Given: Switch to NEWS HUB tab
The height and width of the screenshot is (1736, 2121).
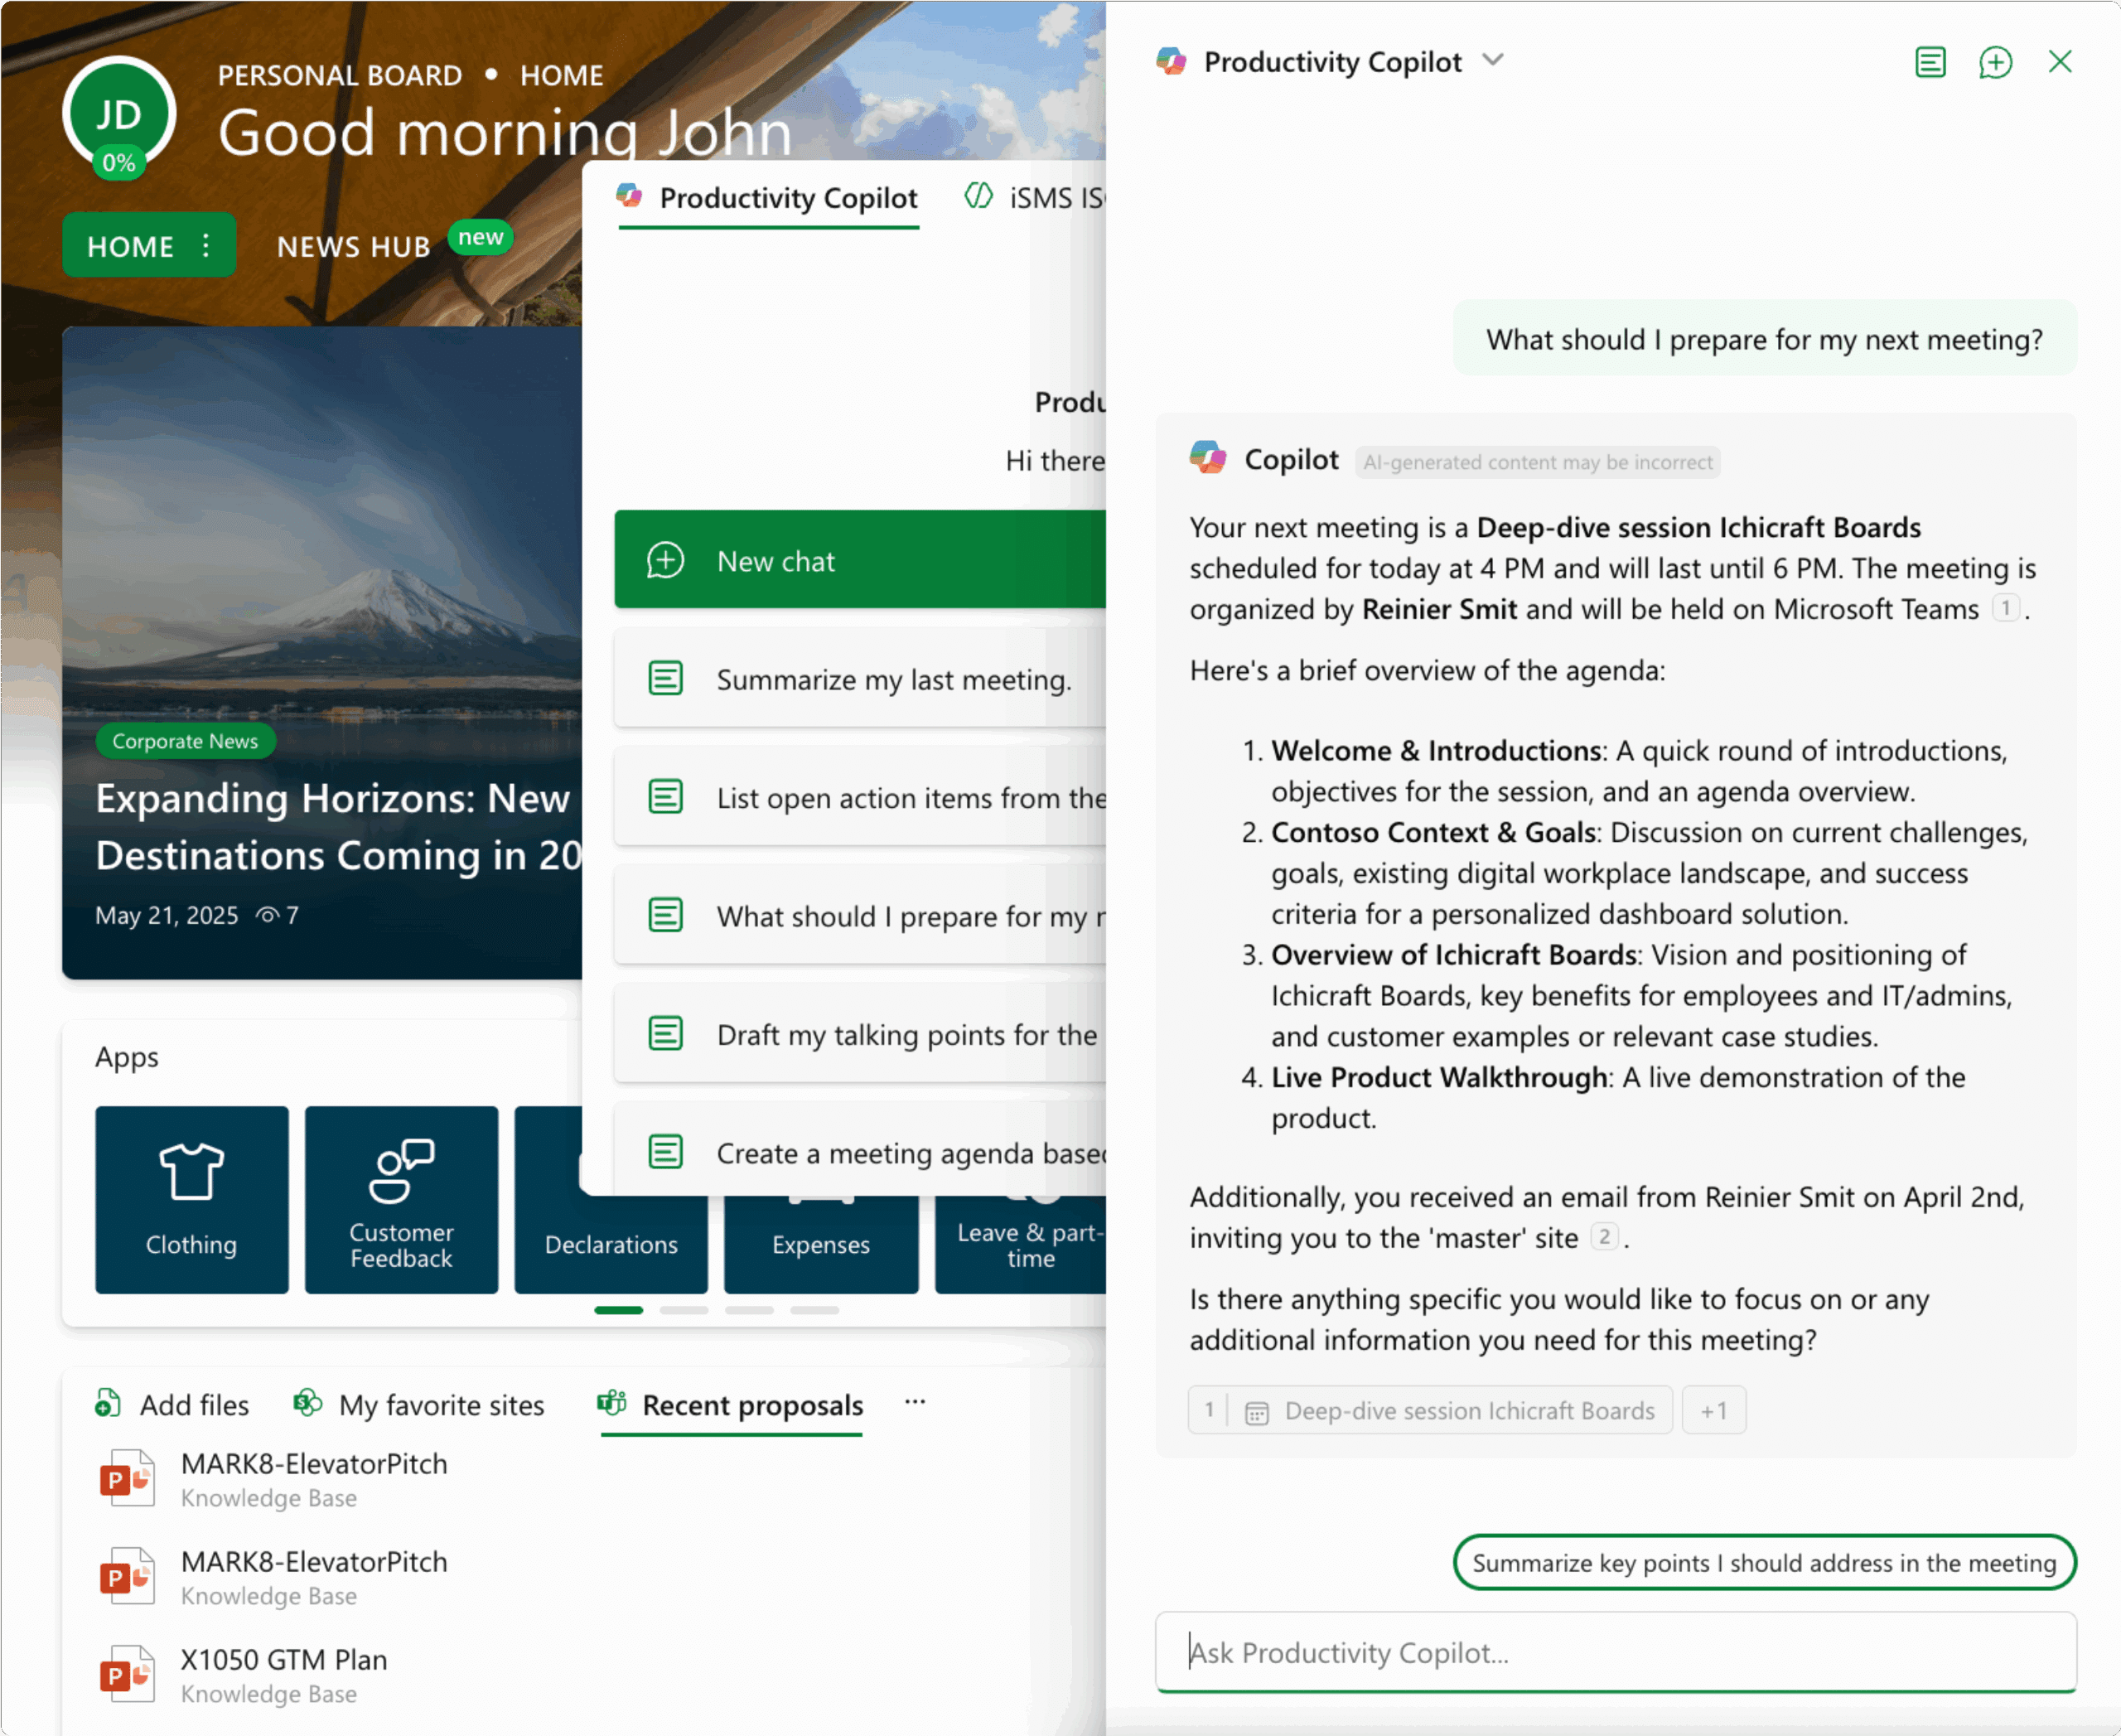Looking at the screenshot, I should 353,246.
